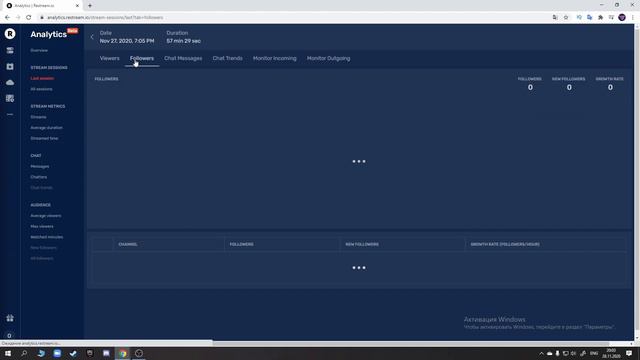Click the browser address bar
This screenshot has width=640, height=360.
click(x=294, y=18)
